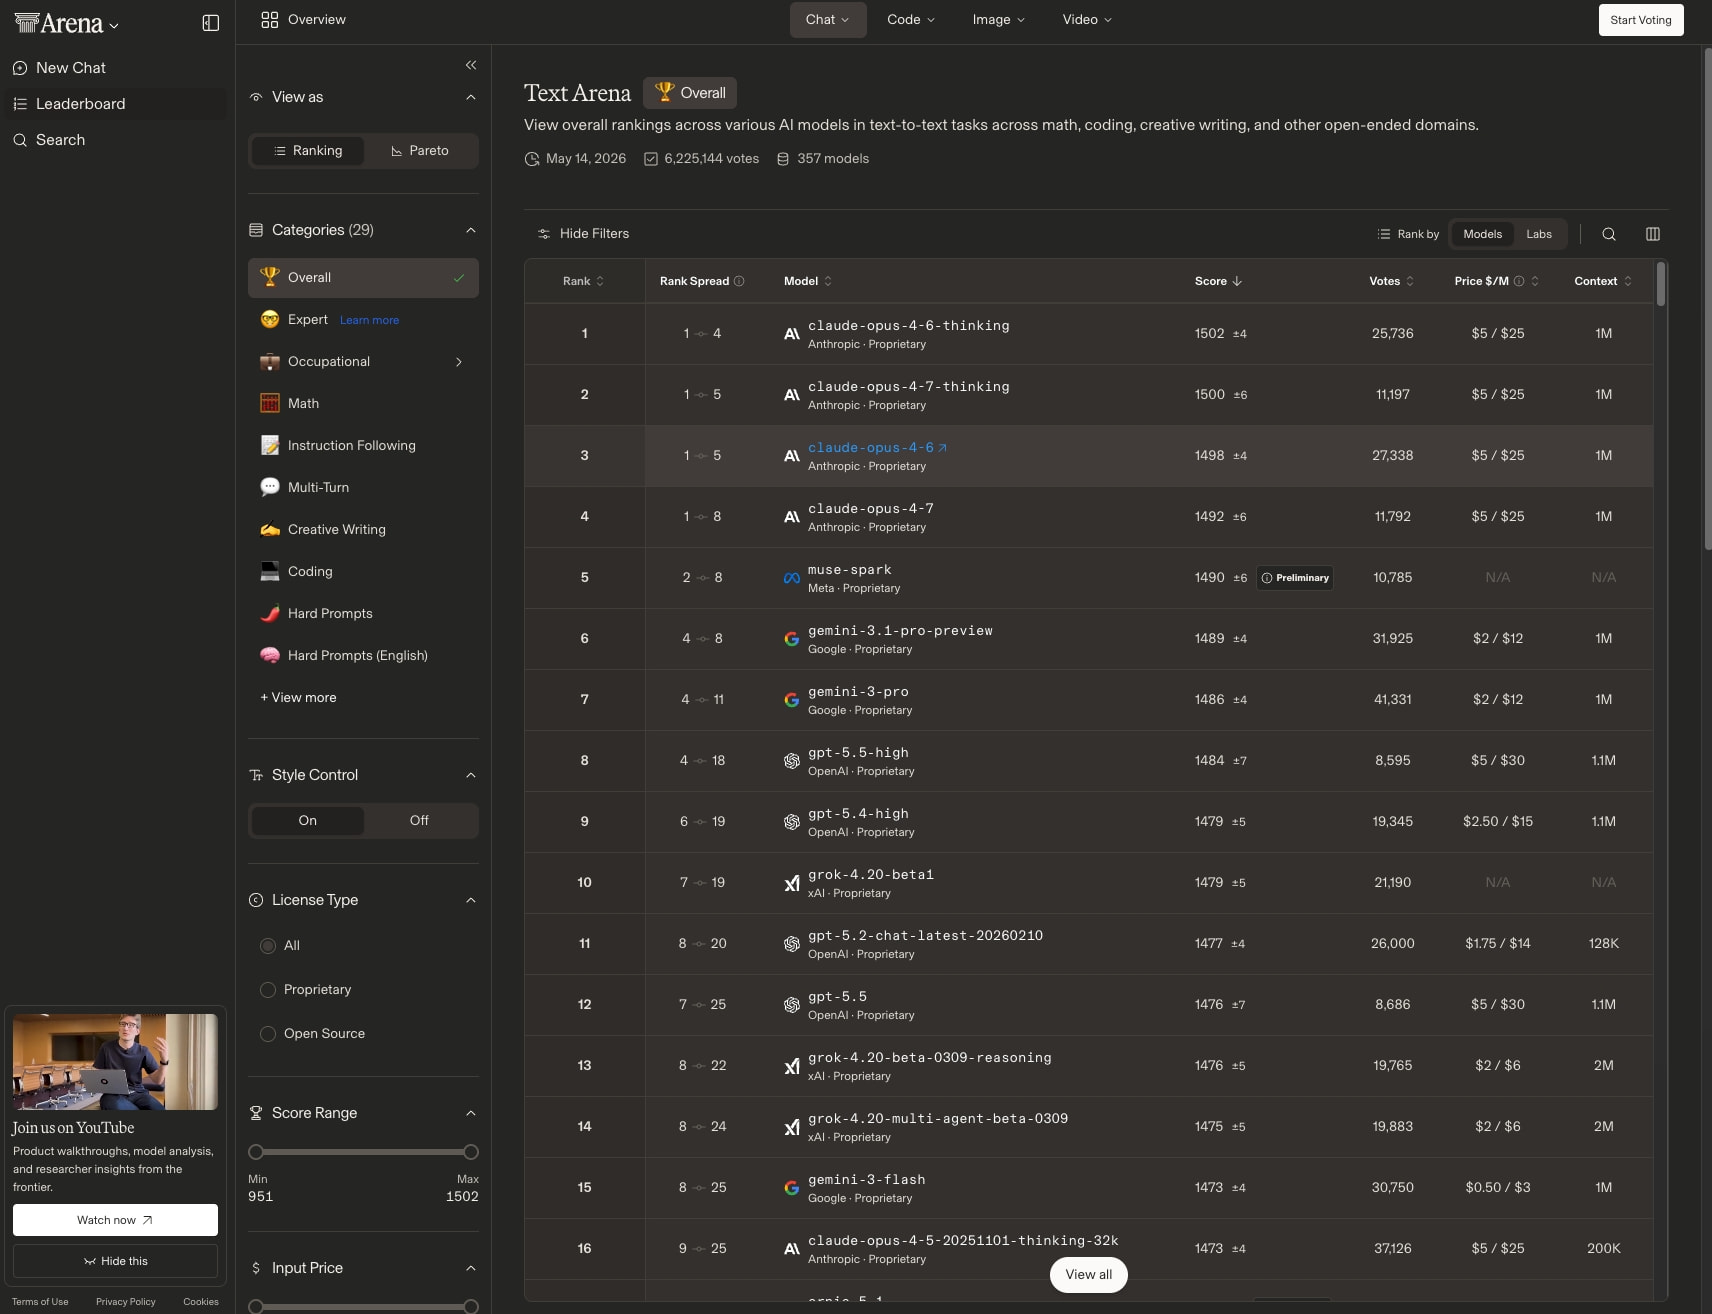
Task: Click the table search magnifier icon
Action: click(x=1609, y=234)
